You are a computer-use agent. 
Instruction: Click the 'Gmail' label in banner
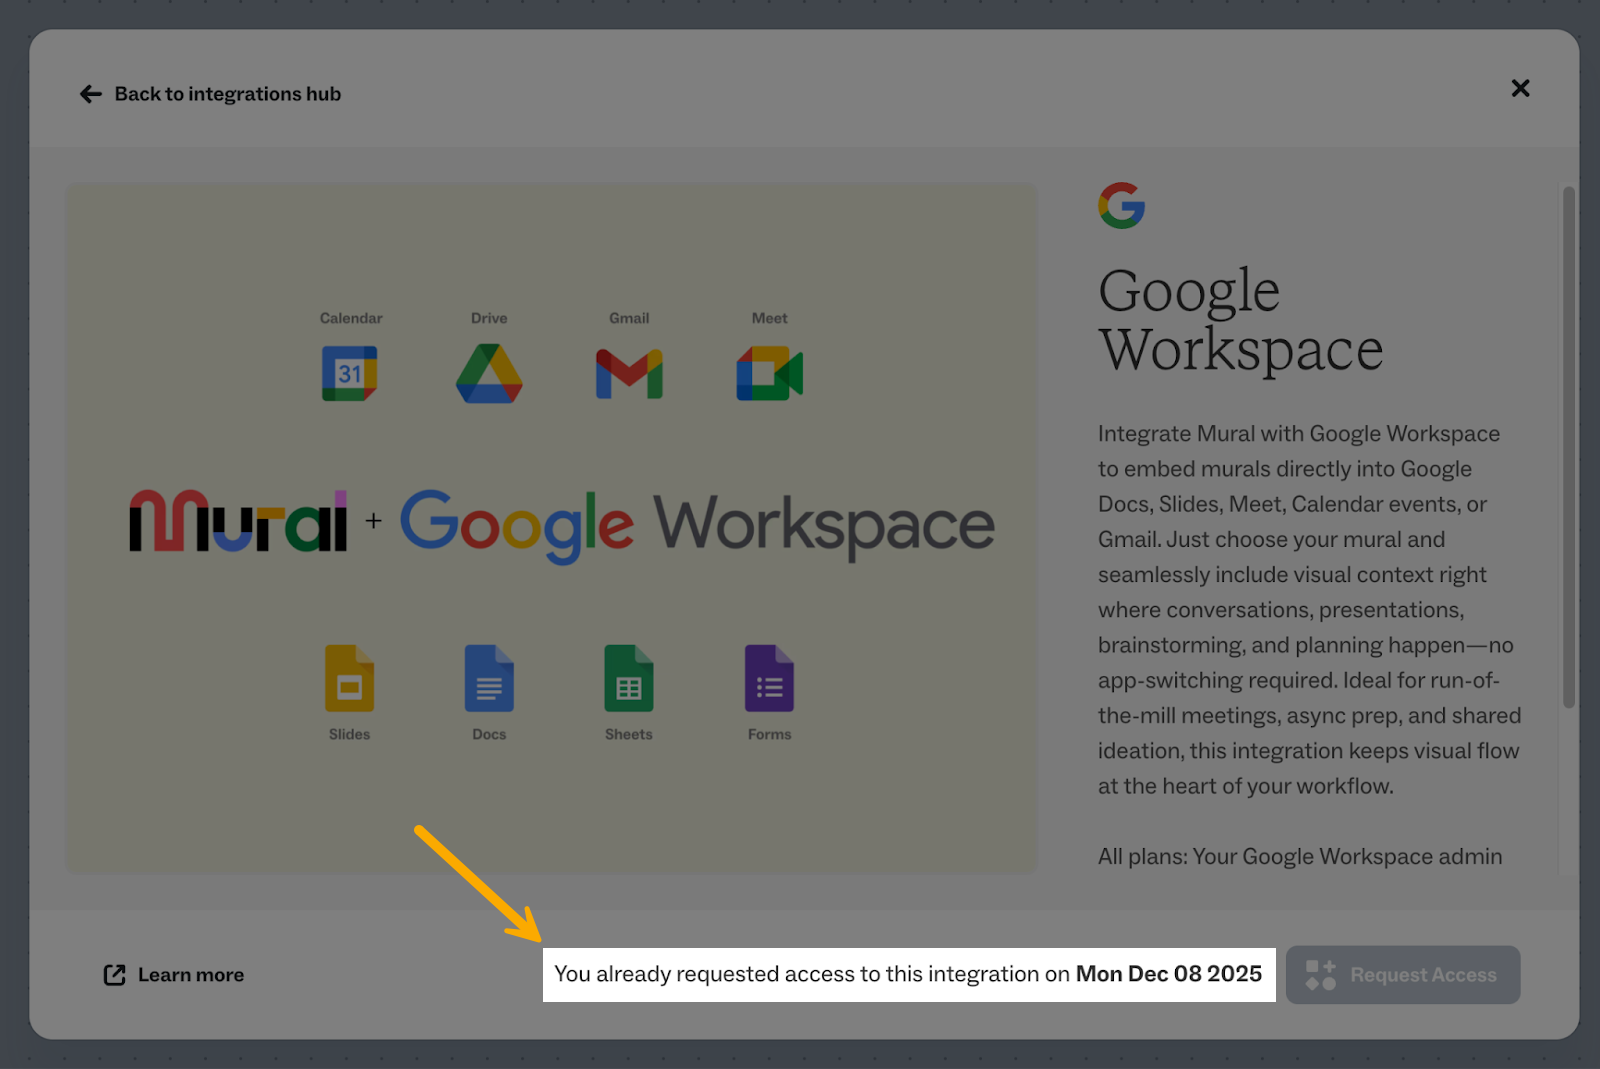(x=629, y=318)
